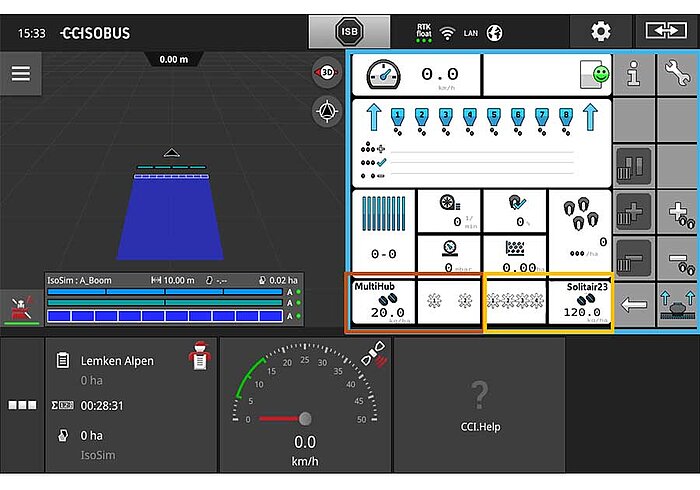Toggle seeding section number 8

pos(566,119)
